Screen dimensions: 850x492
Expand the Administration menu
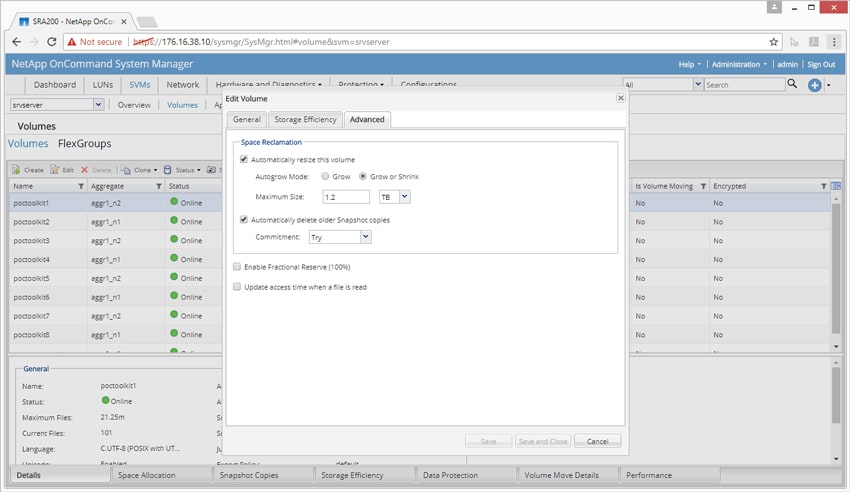tap(739, 64)
